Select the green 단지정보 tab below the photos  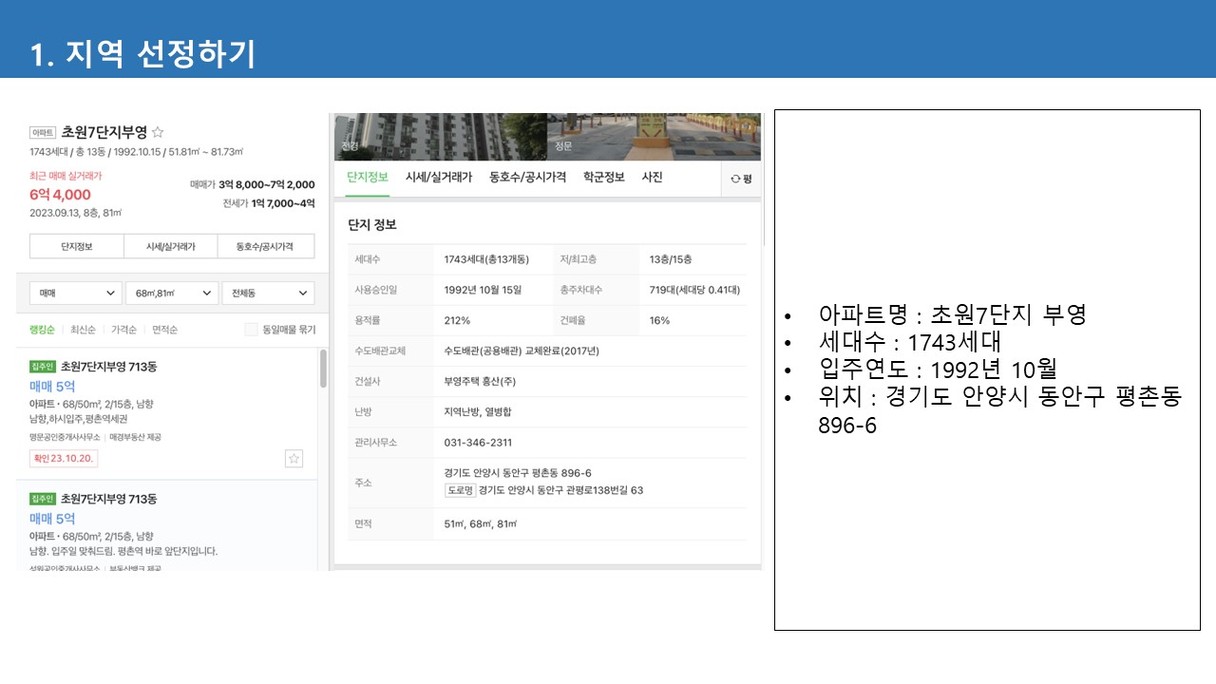(x=368, y=177)
